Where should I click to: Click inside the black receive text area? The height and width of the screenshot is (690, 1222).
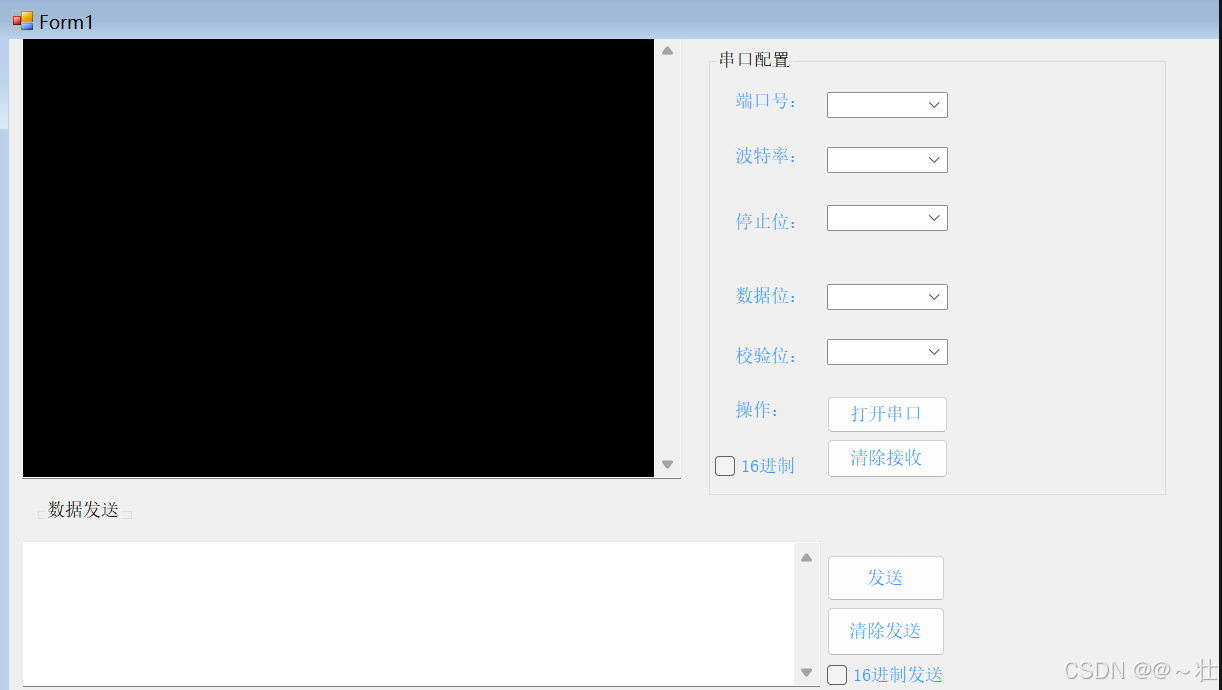pos(338,258)
